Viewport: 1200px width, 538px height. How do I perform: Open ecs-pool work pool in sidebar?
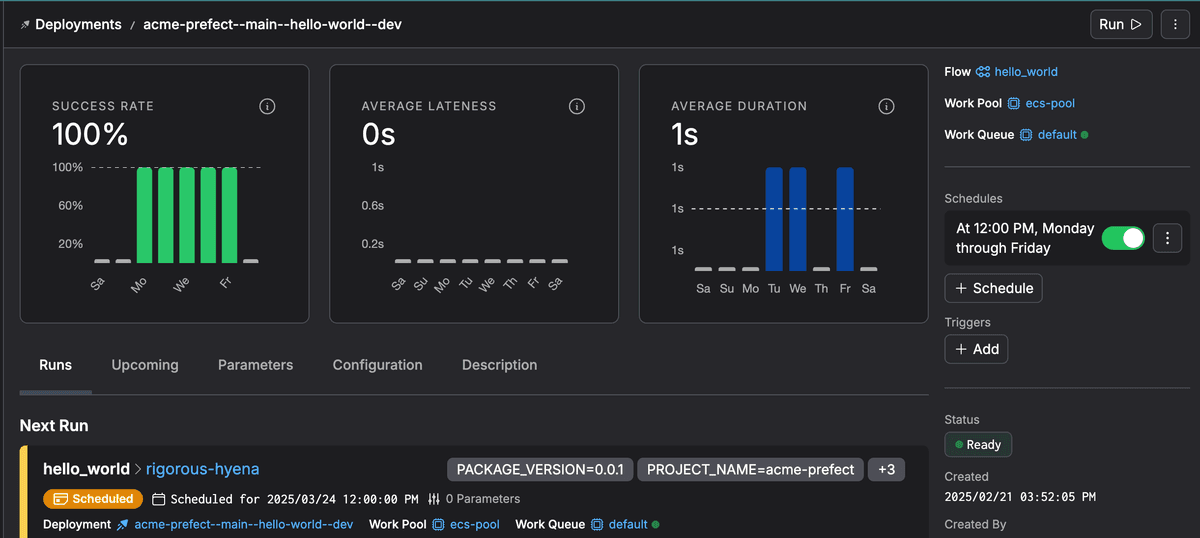(1050, 103)
